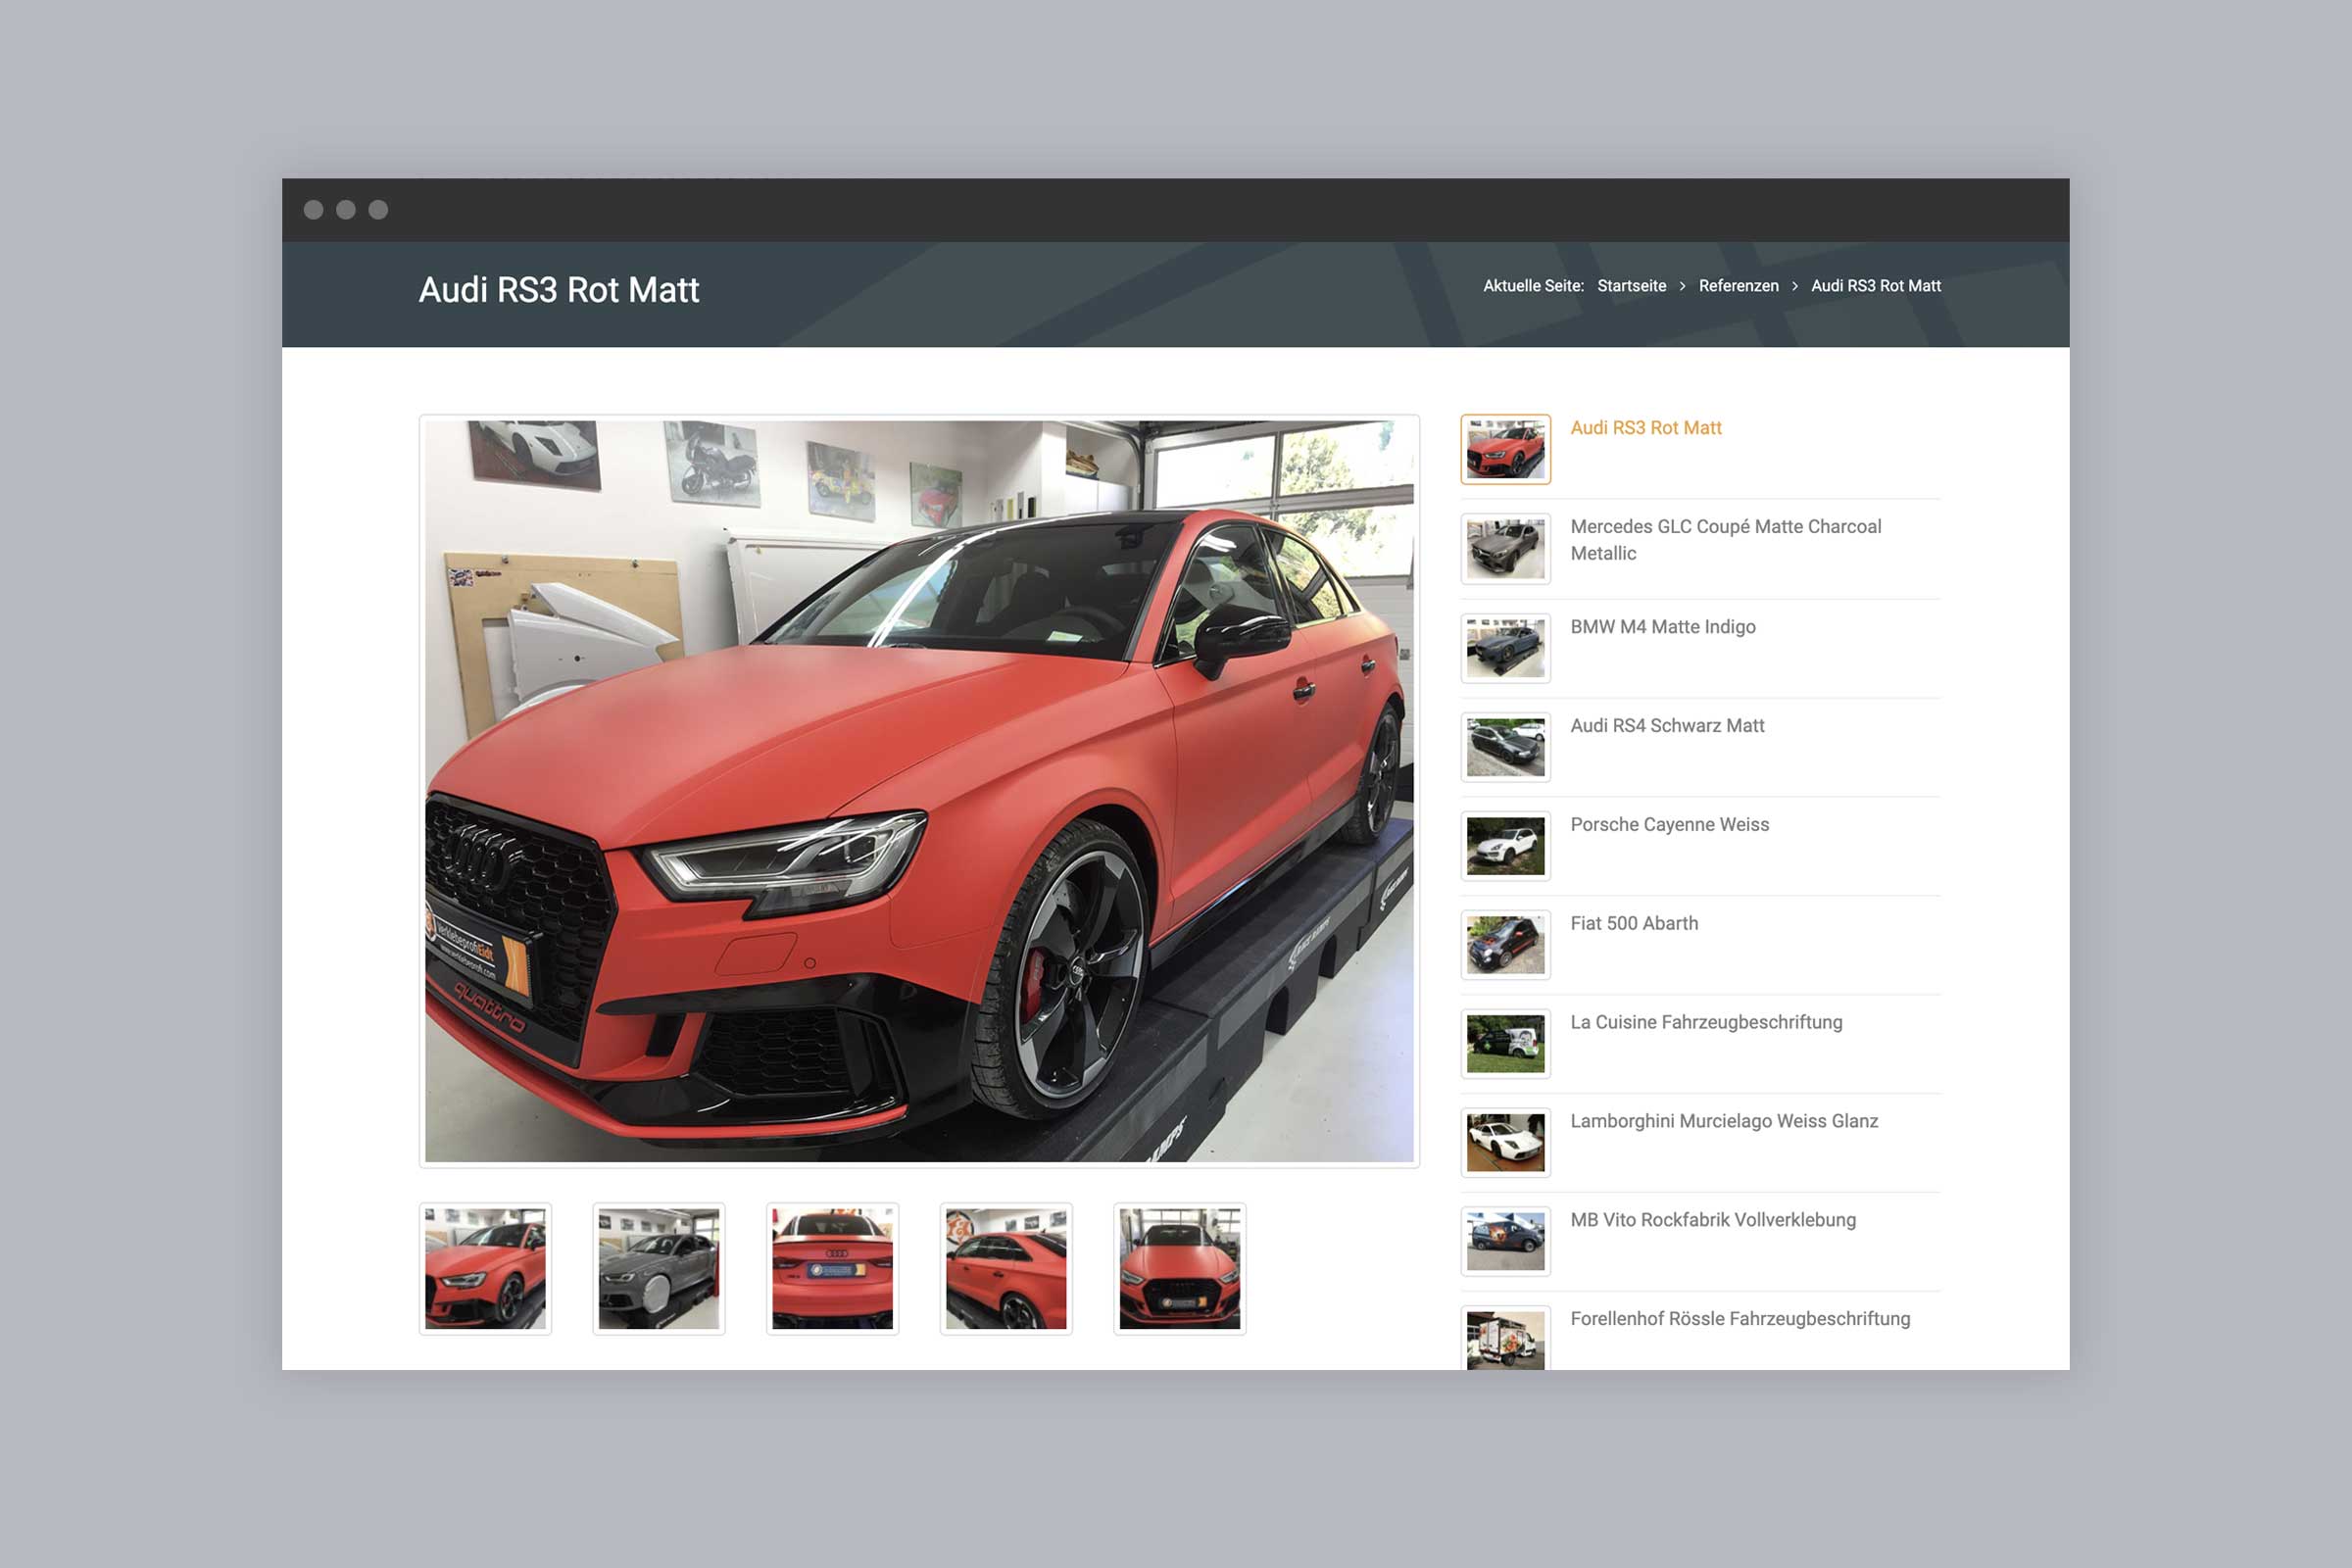Open Fiat 500 Abarth reference link

[1634, 923]
